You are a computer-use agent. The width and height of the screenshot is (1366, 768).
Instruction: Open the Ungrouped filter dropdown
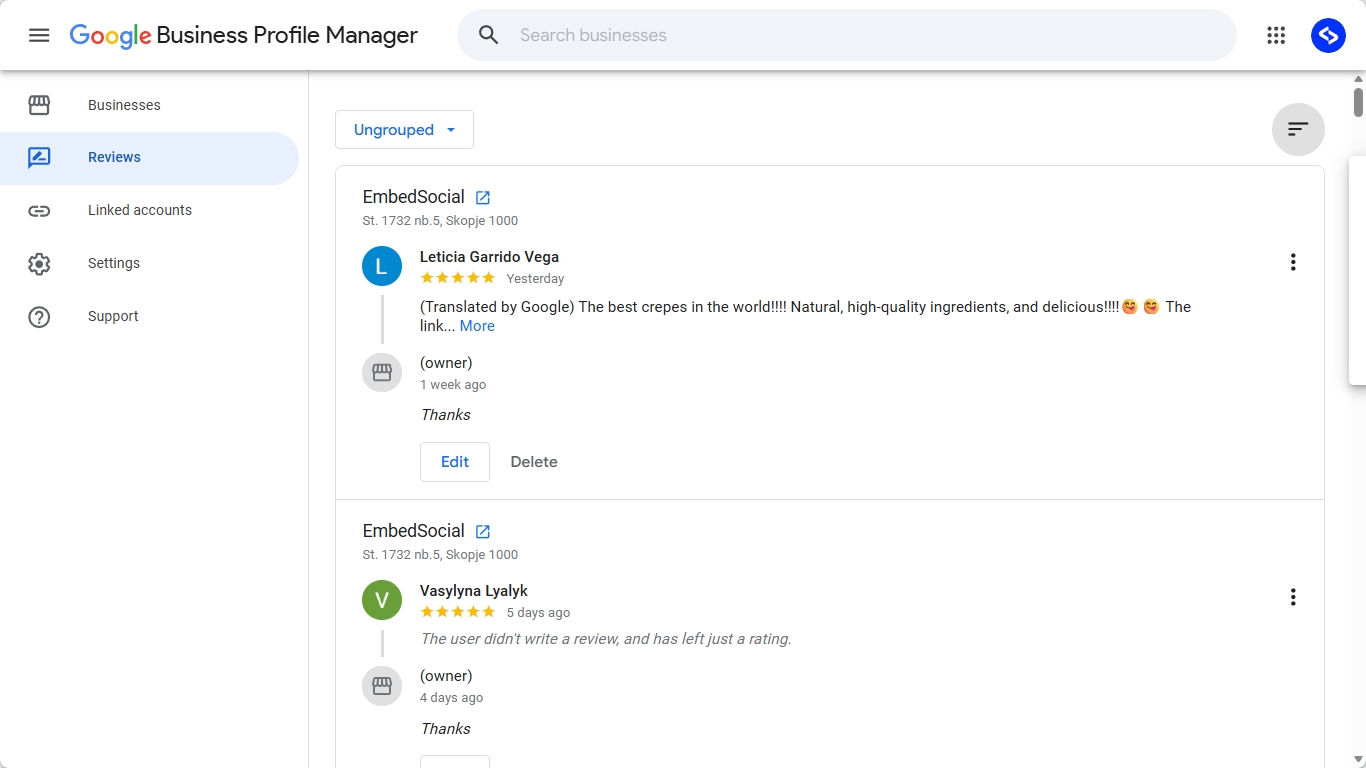404,129
